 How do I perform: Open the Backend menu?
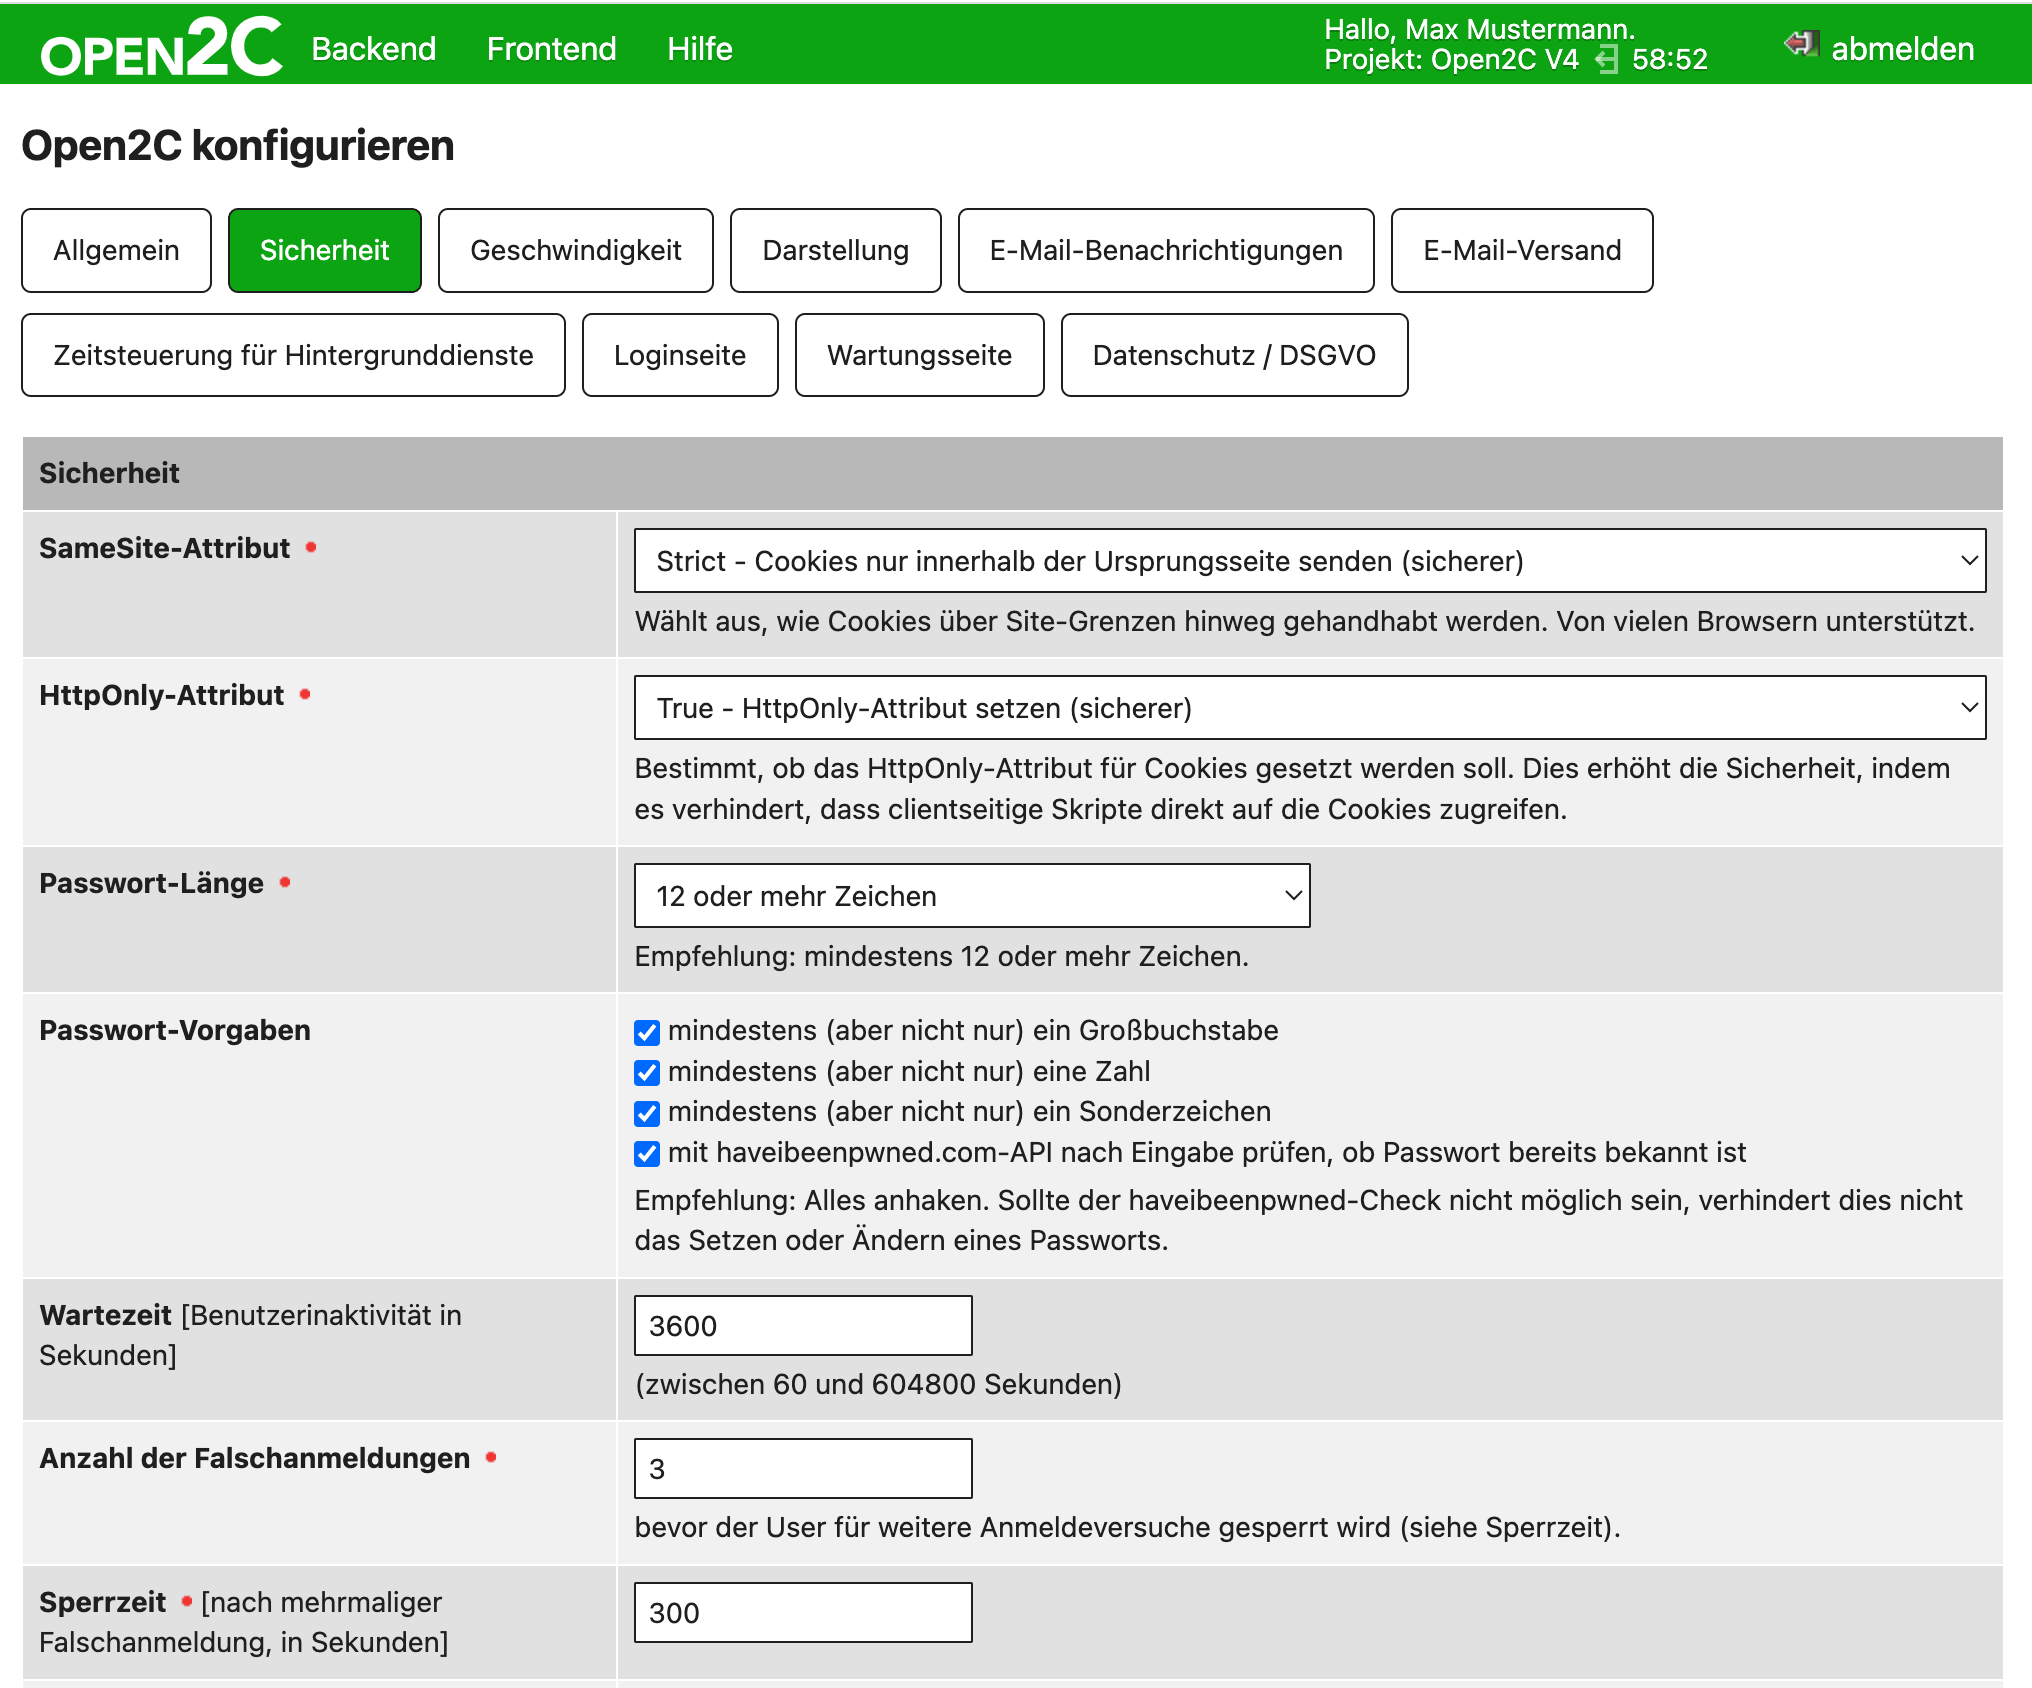[374, 48]
